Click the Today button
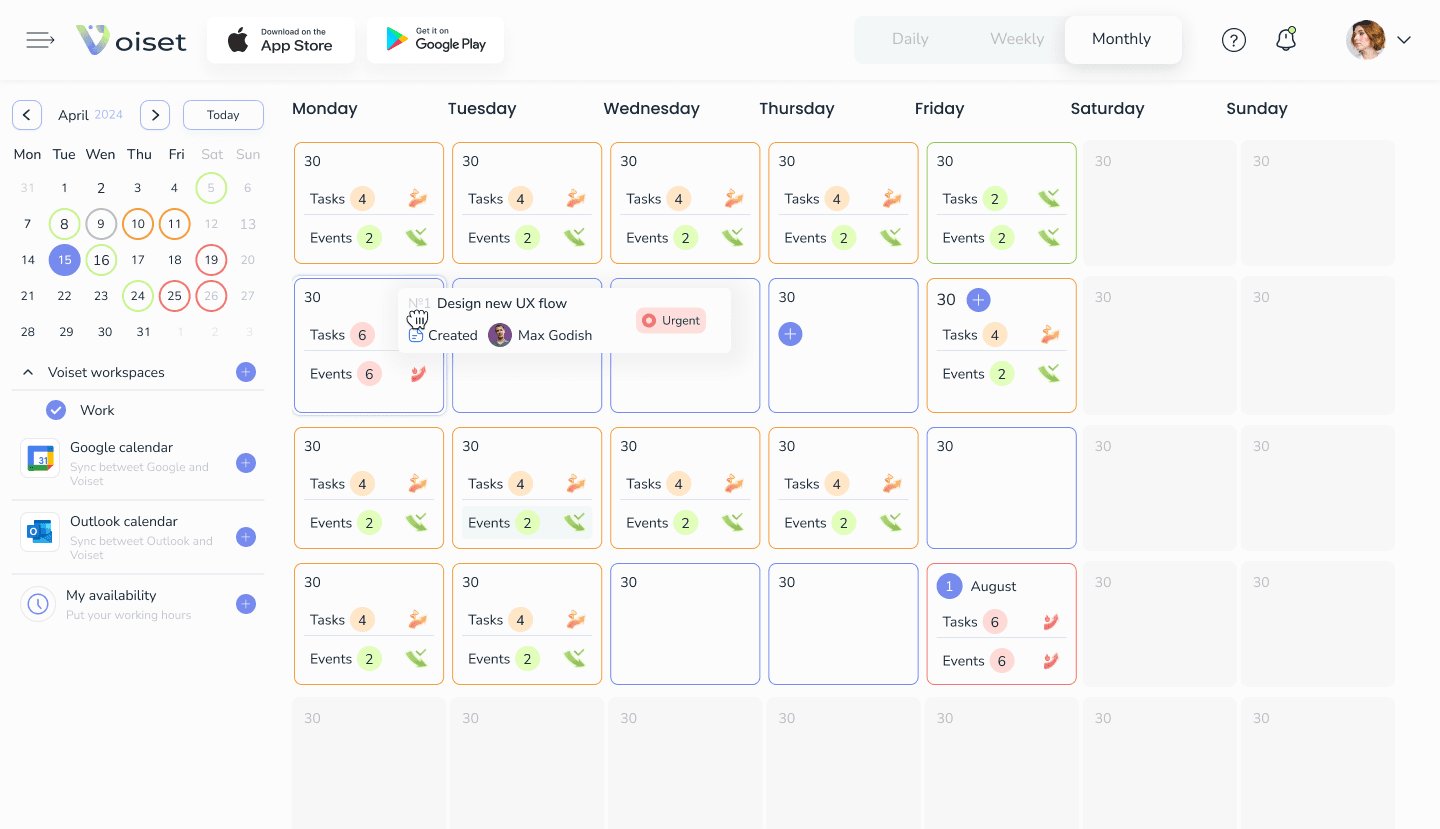Viewport: 1440px width, 829px height. pos(222,114)
